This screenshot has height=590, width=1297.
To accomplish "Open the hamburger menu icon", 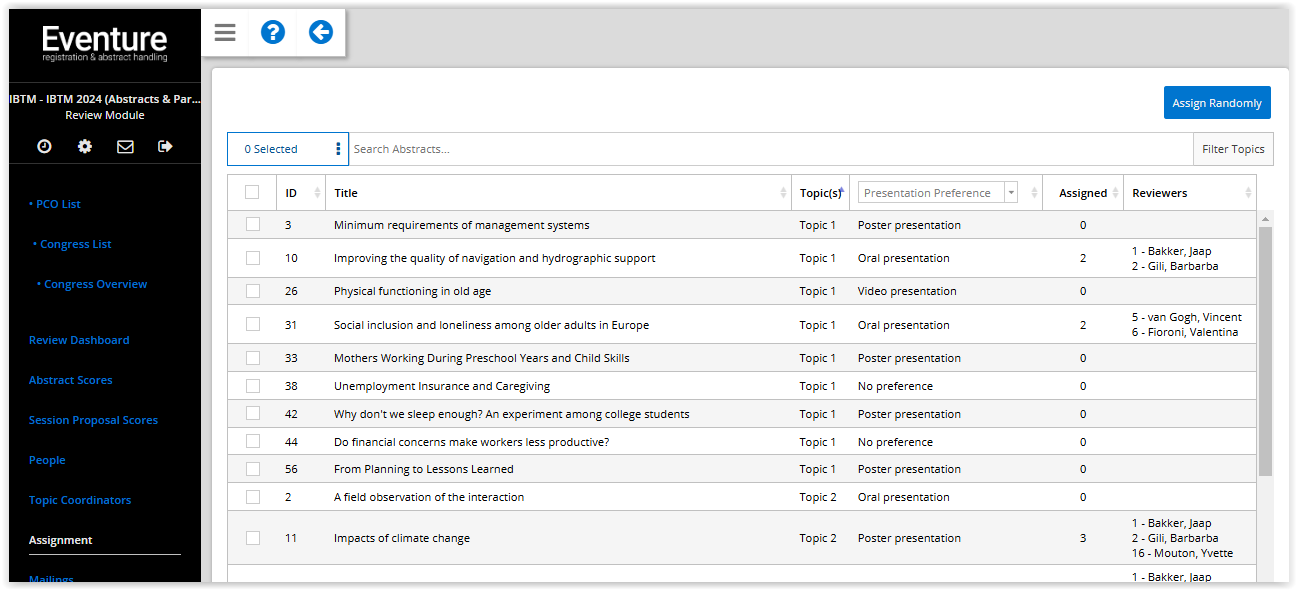I will point(225,33).
